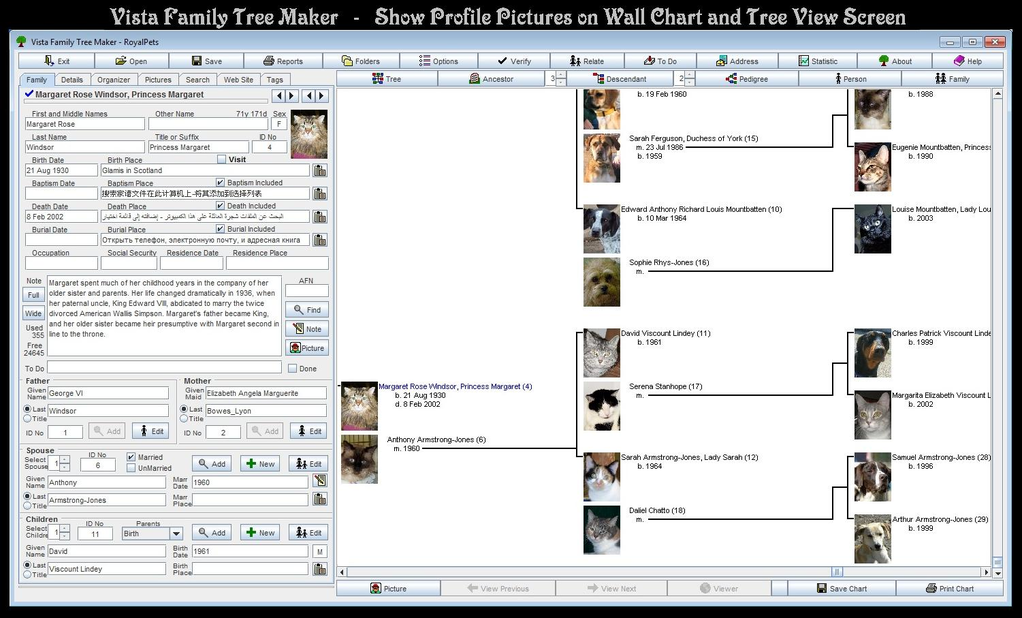Screen dimensions: 1022x618
Task: Click the Find button beside AFN
Action: [x=306, y=310]
